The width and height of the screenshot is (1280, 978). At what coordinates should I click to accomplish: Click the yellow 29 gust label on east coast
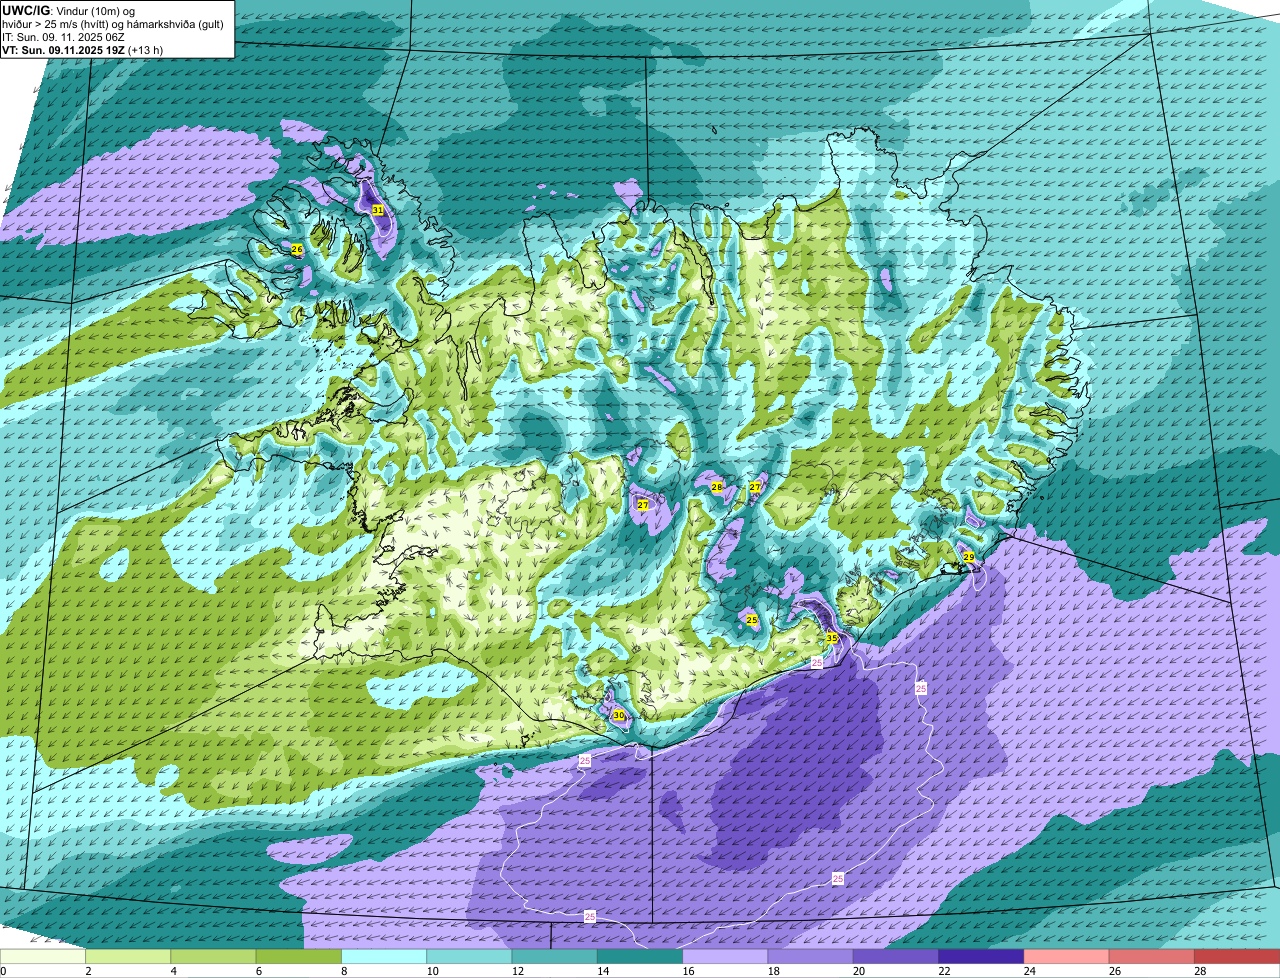coord(968,556)
